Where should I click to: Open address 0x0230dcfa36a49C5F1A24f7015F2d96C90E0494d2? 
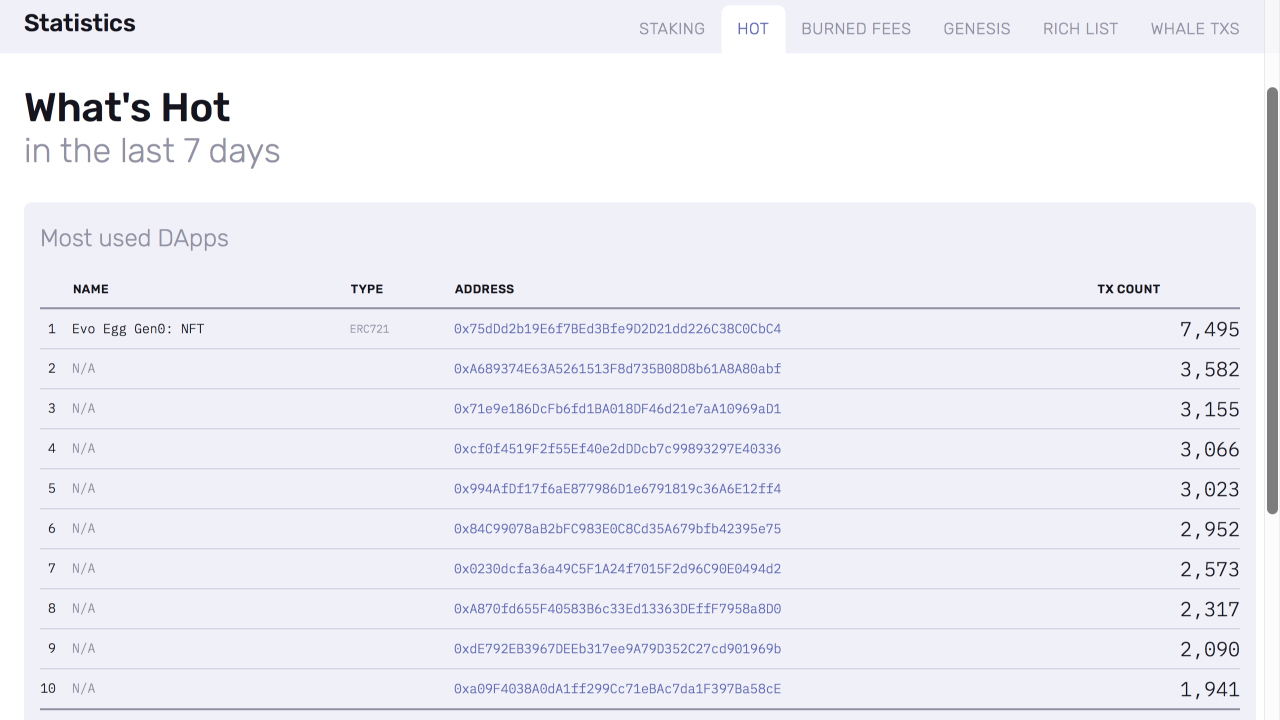(x=618, y=569)
